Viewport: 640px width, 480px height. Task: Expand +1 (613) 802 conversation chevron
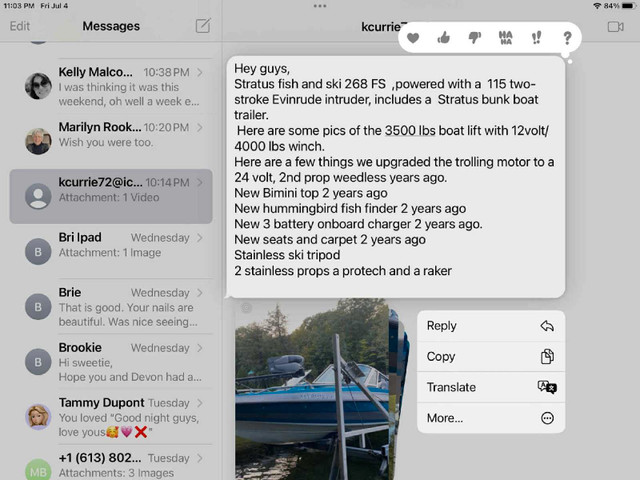[200, 458]
